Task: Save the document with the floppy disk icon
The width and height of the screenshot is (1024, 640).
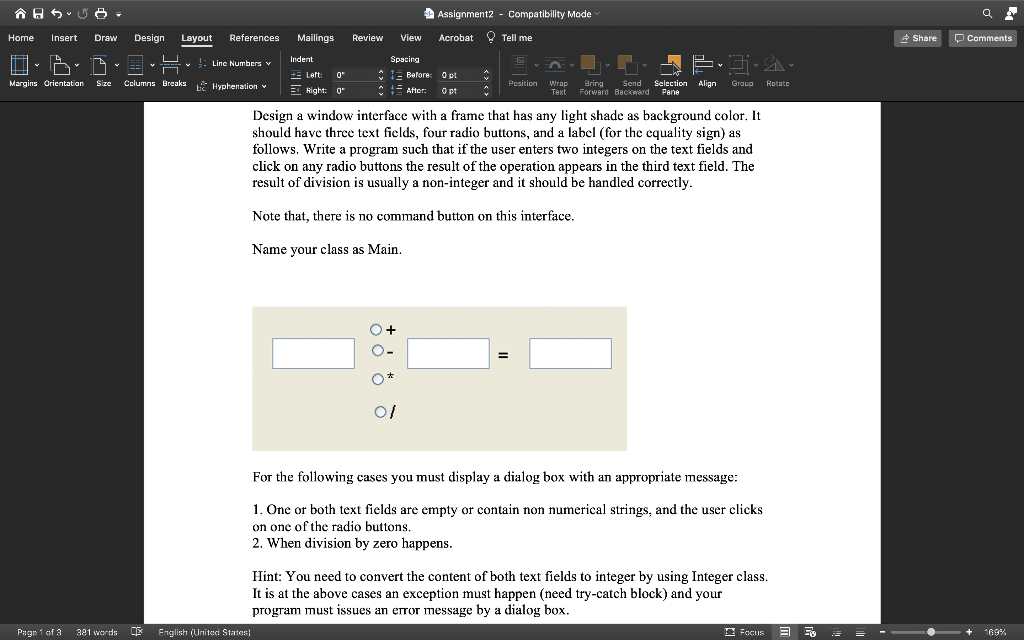Action: (38, 14)
